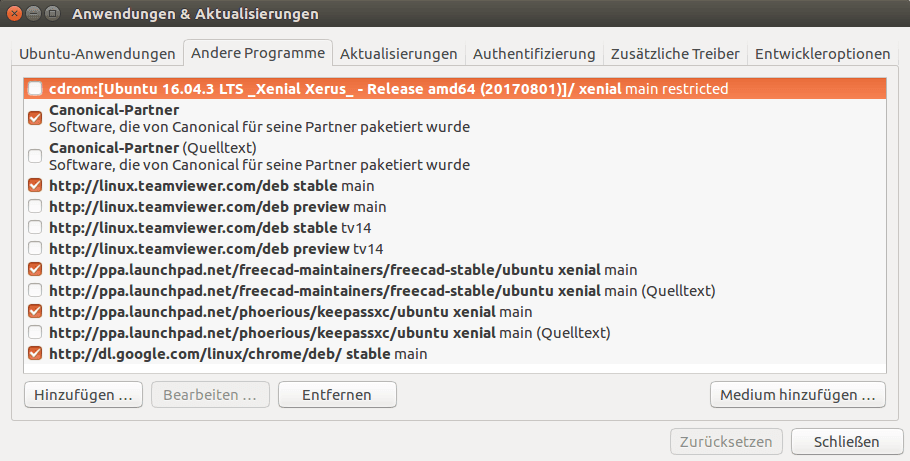
Task: Click the Hinzufügen … button
Action: [84, 395]
